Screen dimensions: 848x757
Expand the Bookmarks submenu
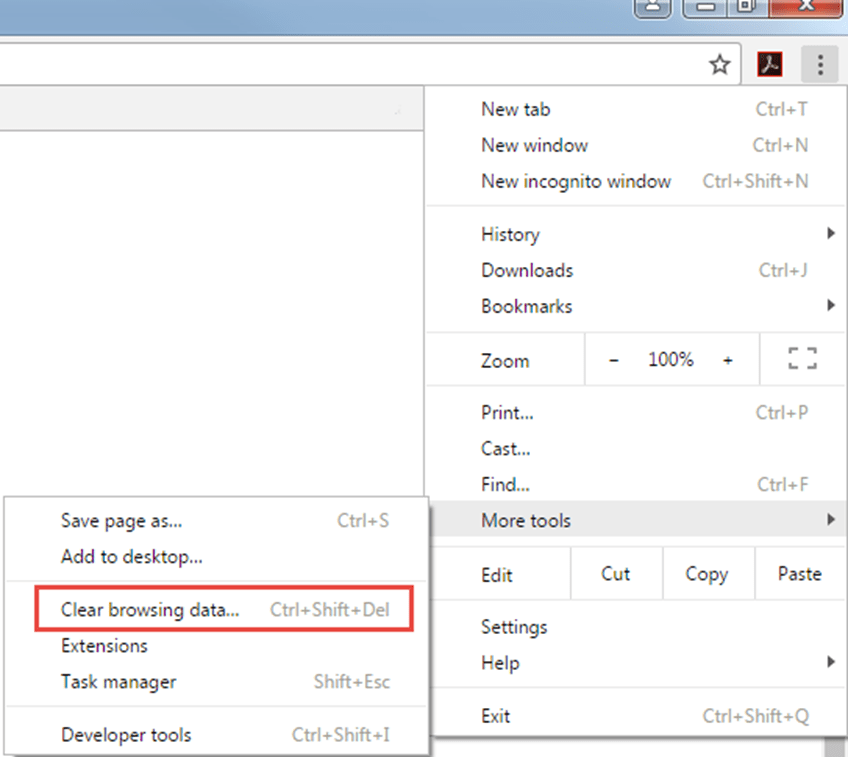coord(637,306)
